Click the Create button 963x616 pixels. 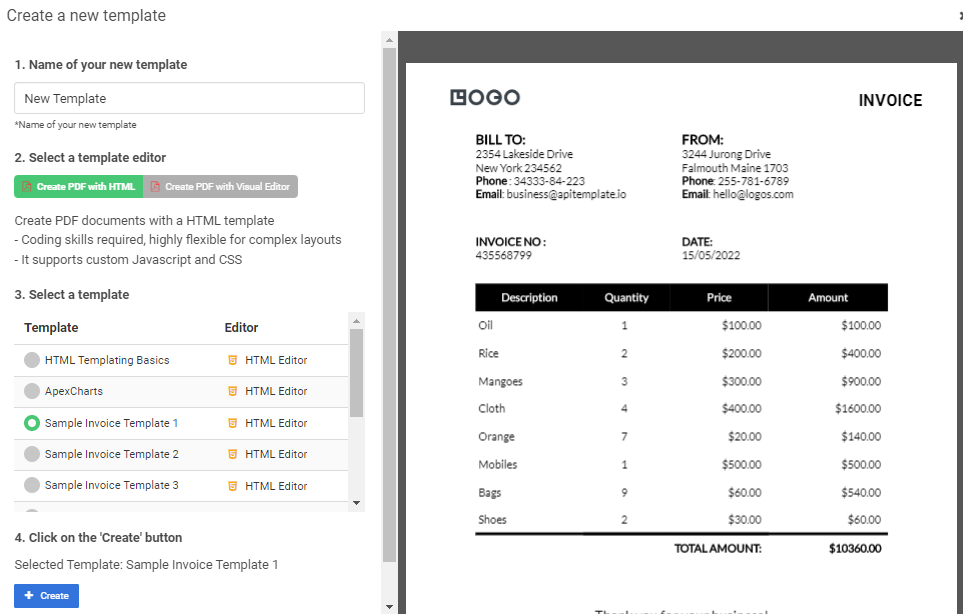pos(46,596)
